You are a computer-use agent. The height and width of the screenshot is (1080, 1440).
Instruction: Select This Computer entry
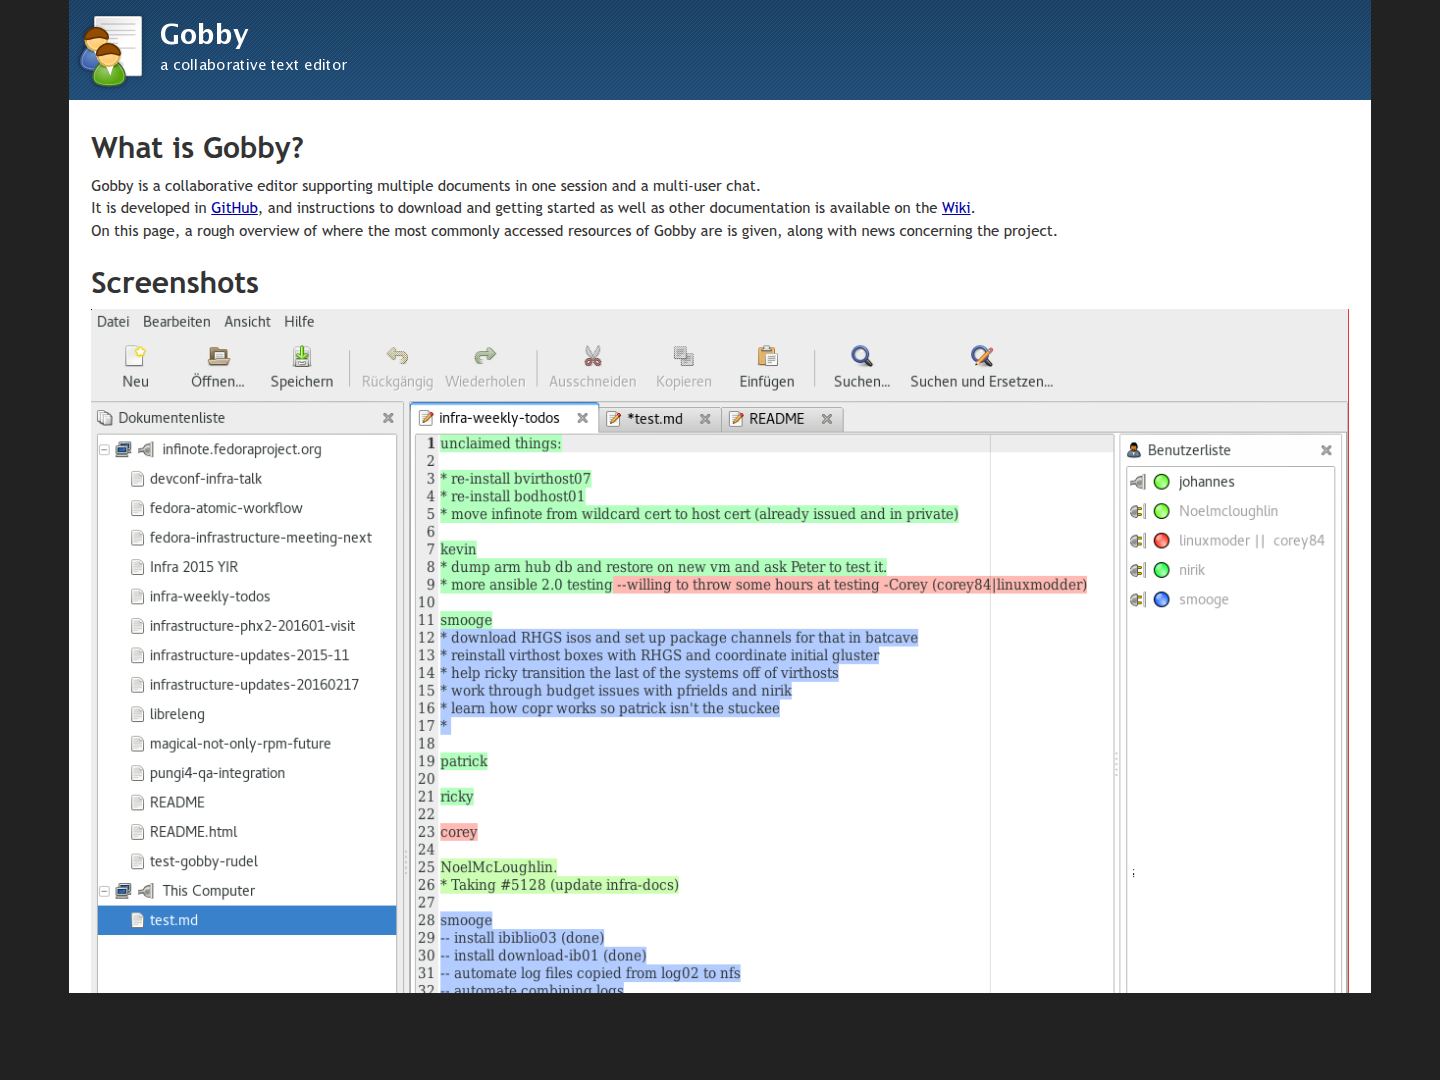[209, 891]
